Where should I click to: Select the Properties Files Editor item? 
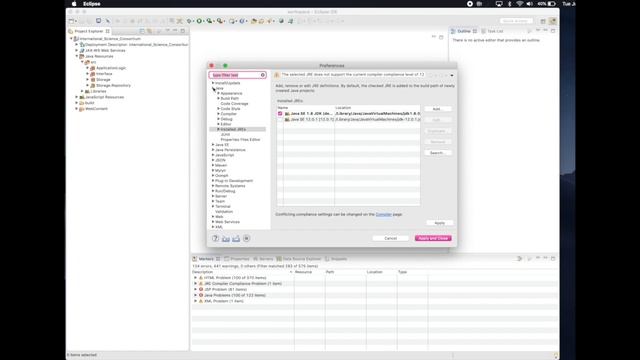point(240,140)
